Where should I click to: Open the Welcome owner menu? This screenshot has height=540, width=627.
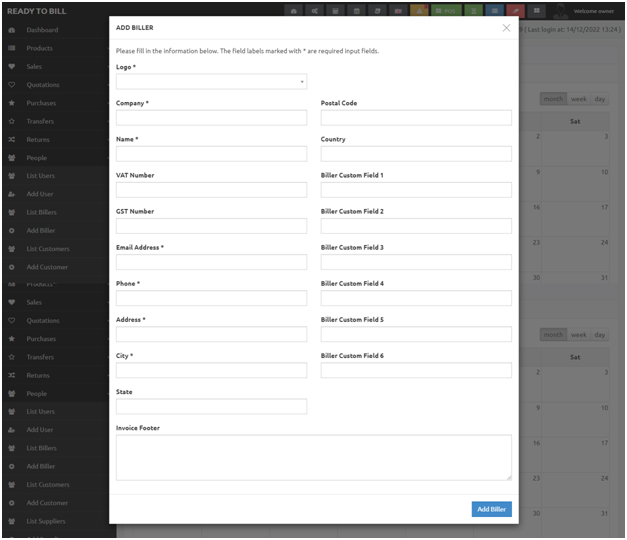pyautogui.click(x=594, y=11)
